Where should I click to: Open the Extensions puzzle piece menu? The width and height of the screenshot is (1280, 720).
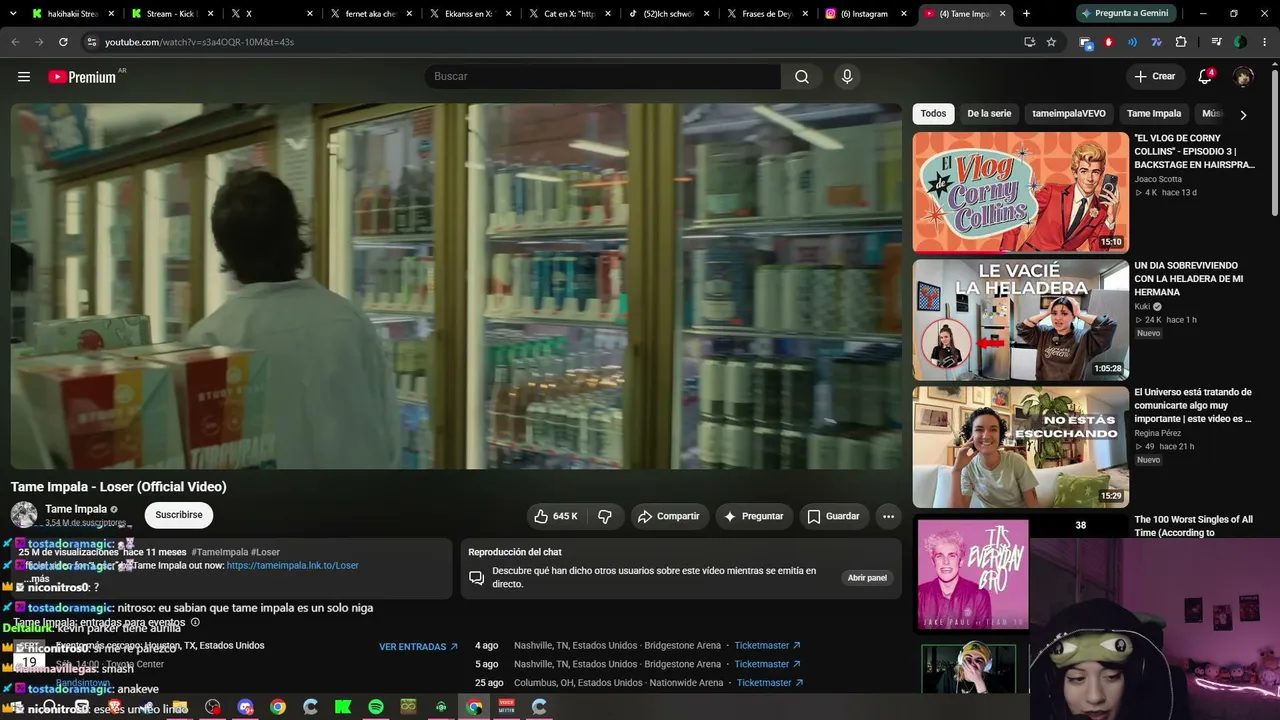click(x=1181, y=42)
